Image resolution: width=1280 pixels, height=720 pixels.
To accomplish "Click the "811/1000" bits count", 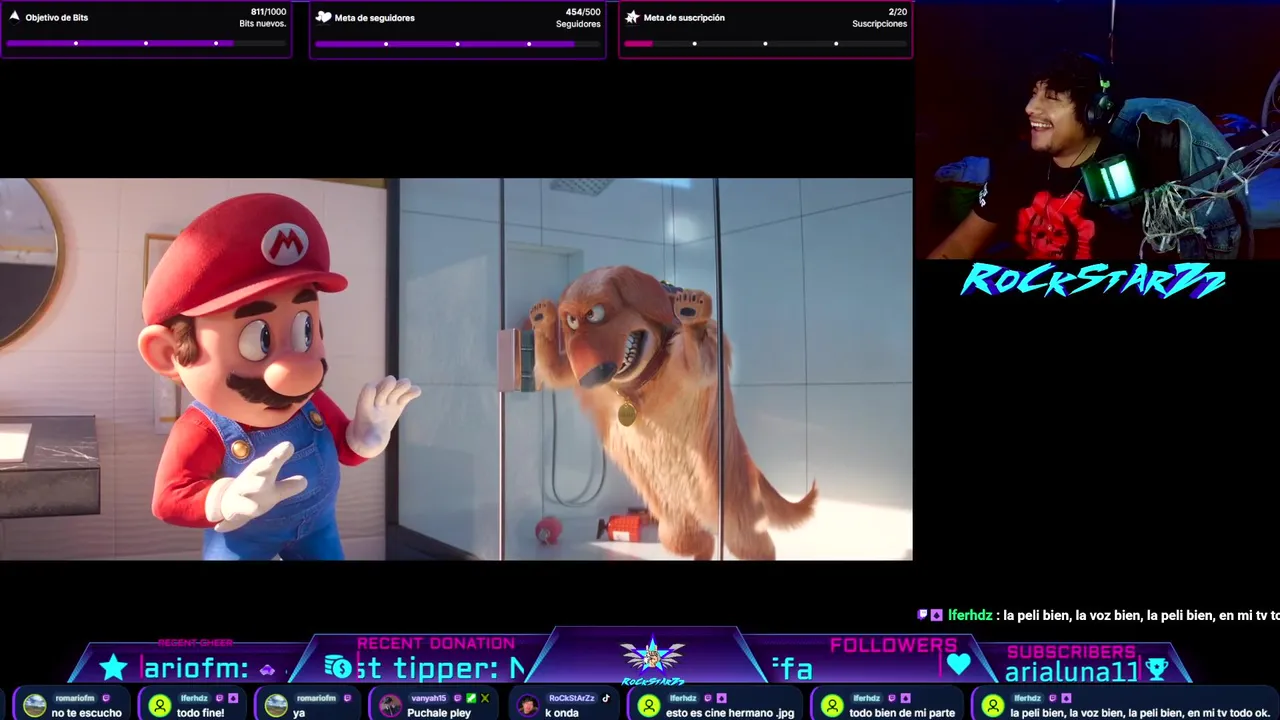I will 268,12.
